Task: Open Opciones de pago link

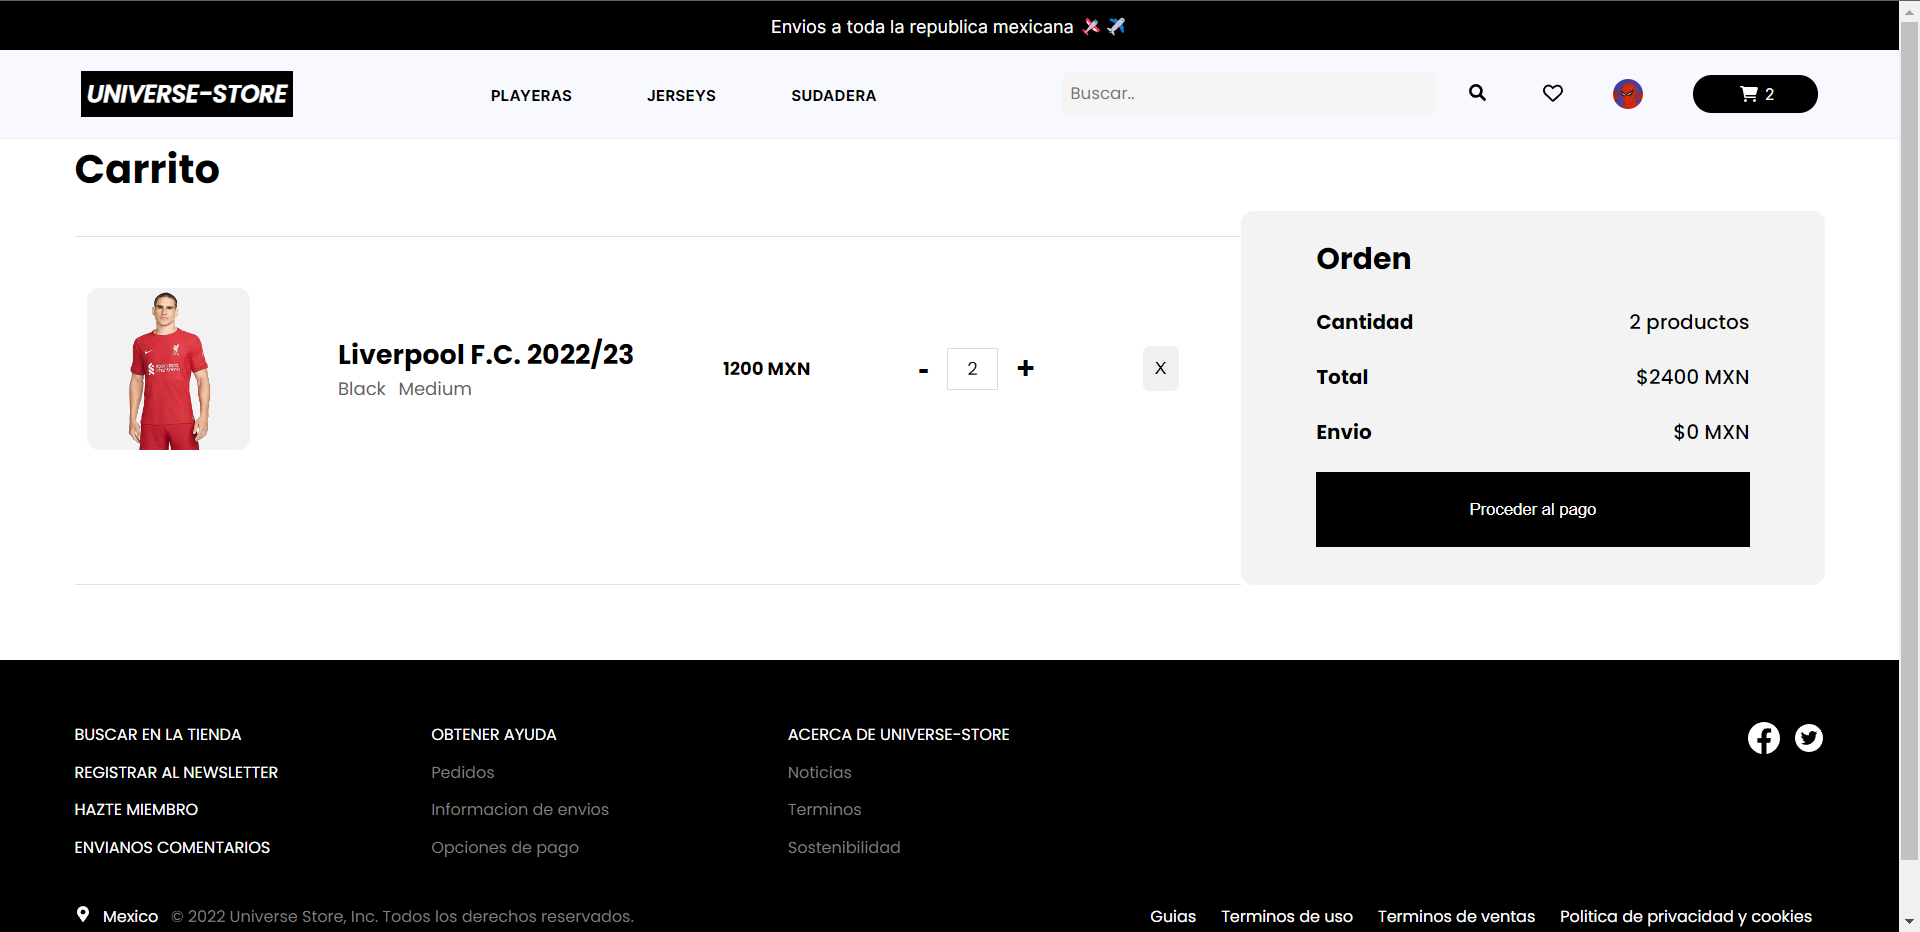Action: tap(505, 847)
